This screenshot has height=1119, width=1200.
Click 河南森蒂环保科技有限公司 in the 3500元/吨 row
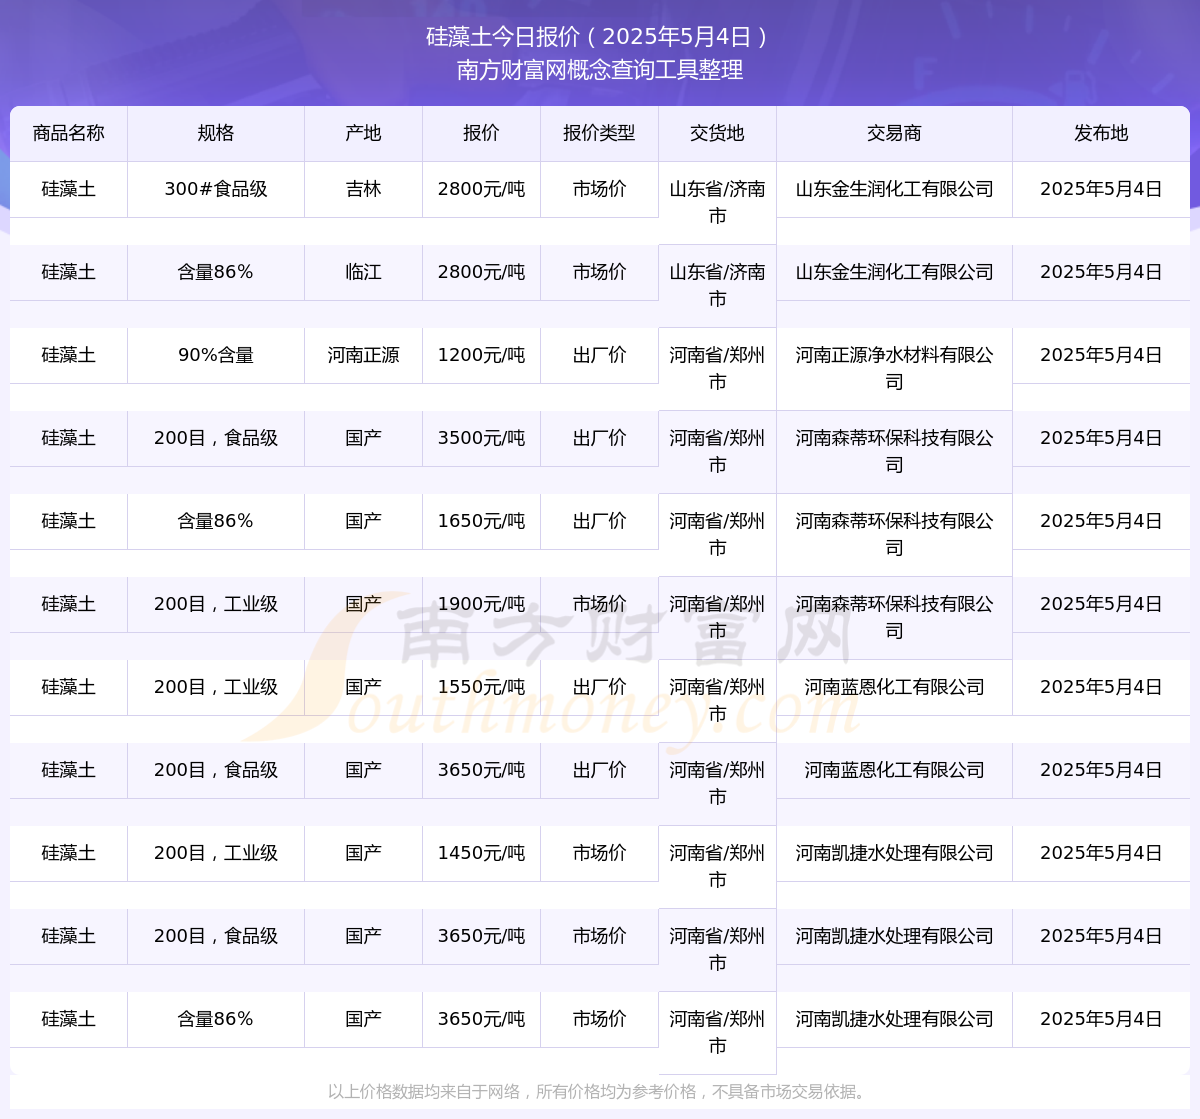tap(895, 451)
